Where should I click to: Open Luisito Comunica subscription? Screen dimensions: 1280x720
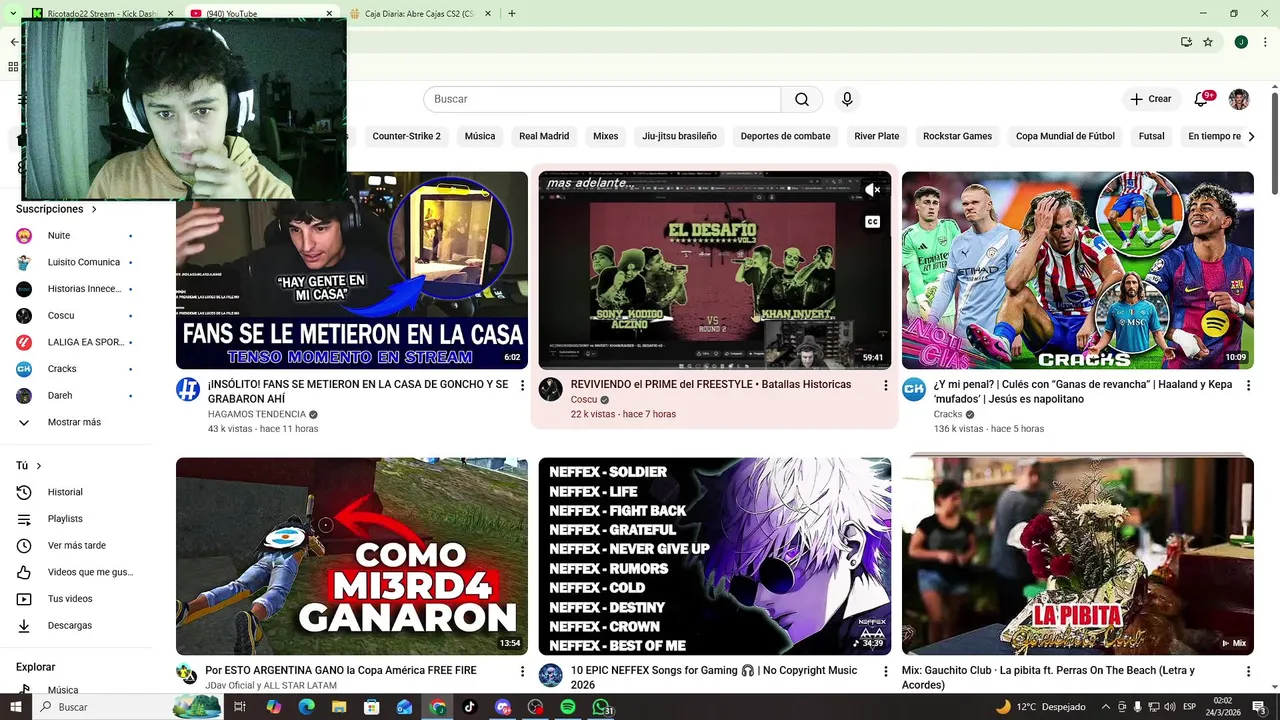pyautogui.click(x=76, y=262)
